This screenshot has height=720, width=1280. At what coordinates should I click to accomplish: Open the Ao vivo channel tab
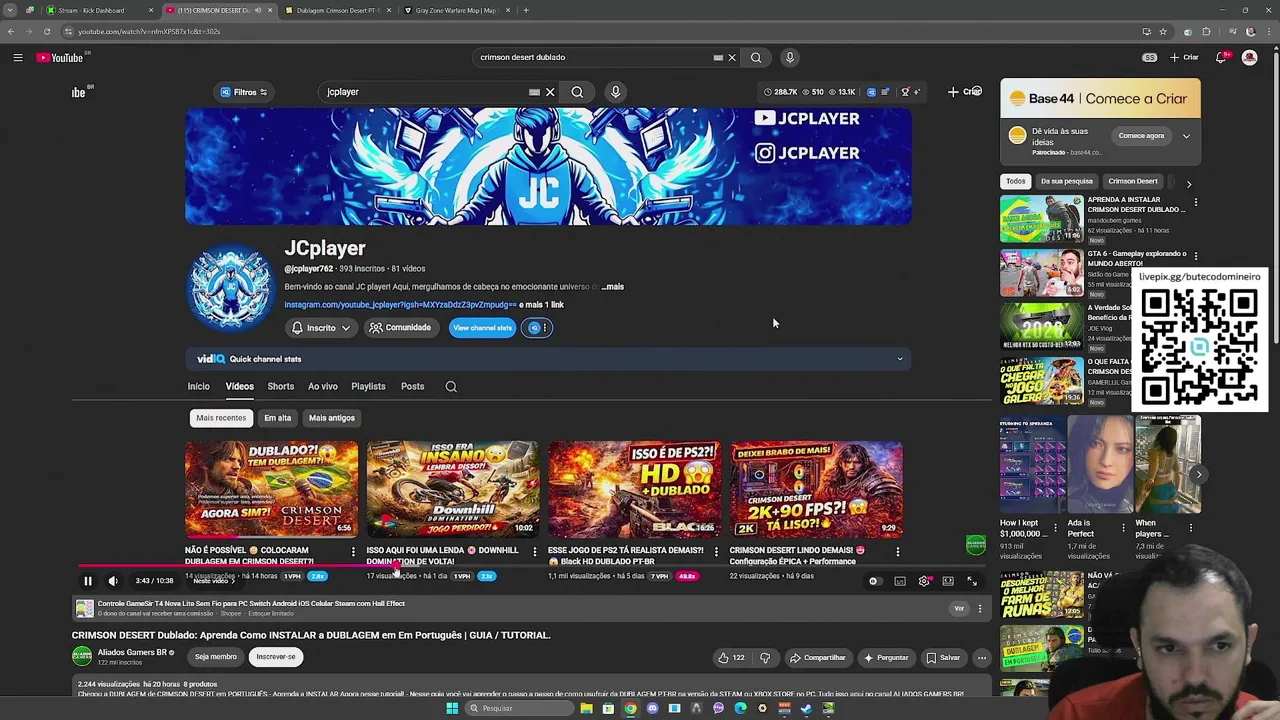pos(322,386)
